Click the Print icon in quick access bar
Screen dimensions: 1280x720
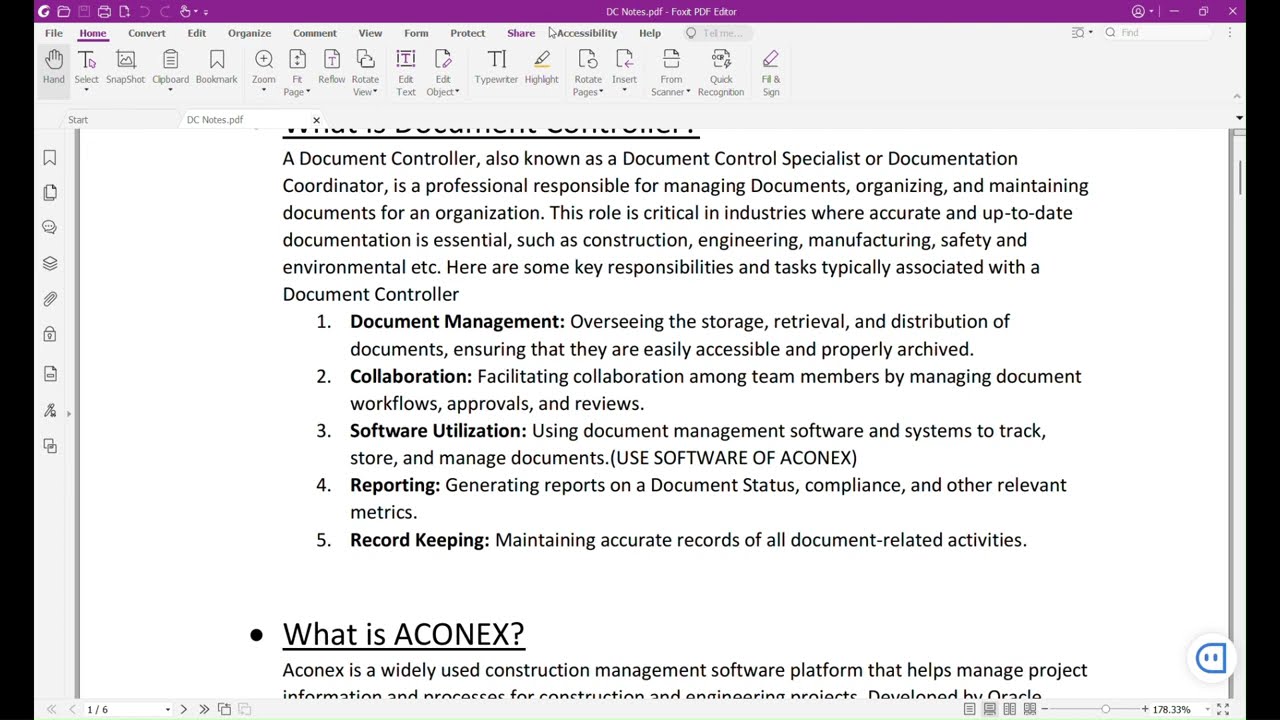click(104, 11)
